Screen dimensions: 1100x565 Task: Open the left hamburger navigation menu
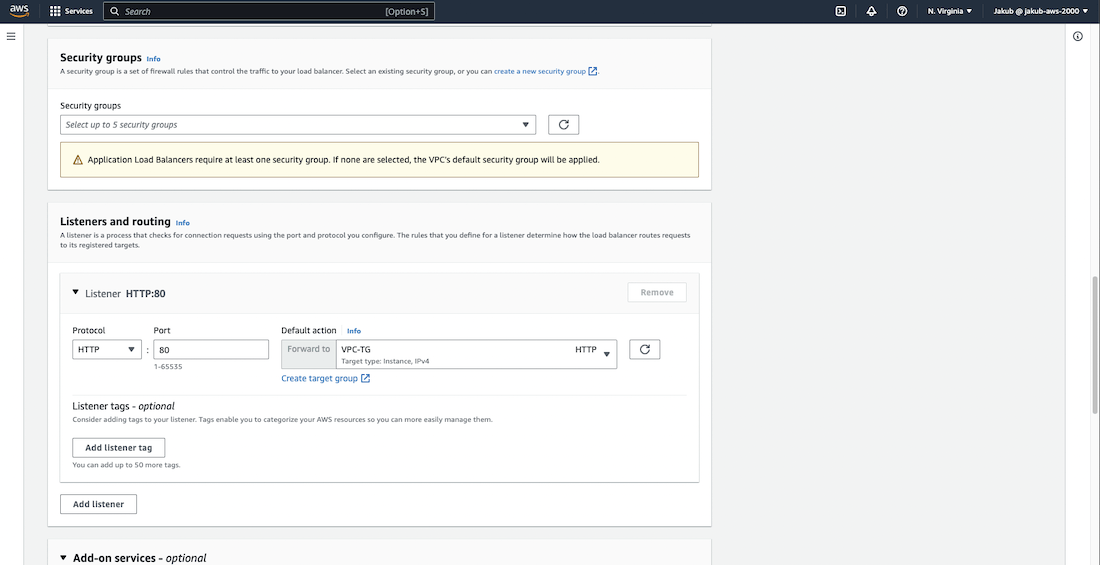(11, 36)
